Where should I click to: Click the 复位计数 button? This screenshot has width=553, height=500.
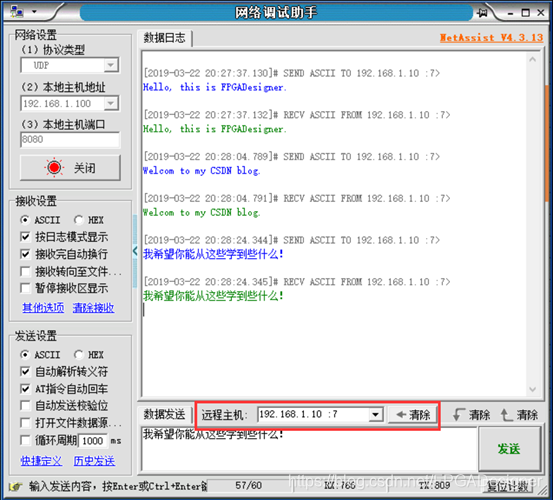(508, 487)
